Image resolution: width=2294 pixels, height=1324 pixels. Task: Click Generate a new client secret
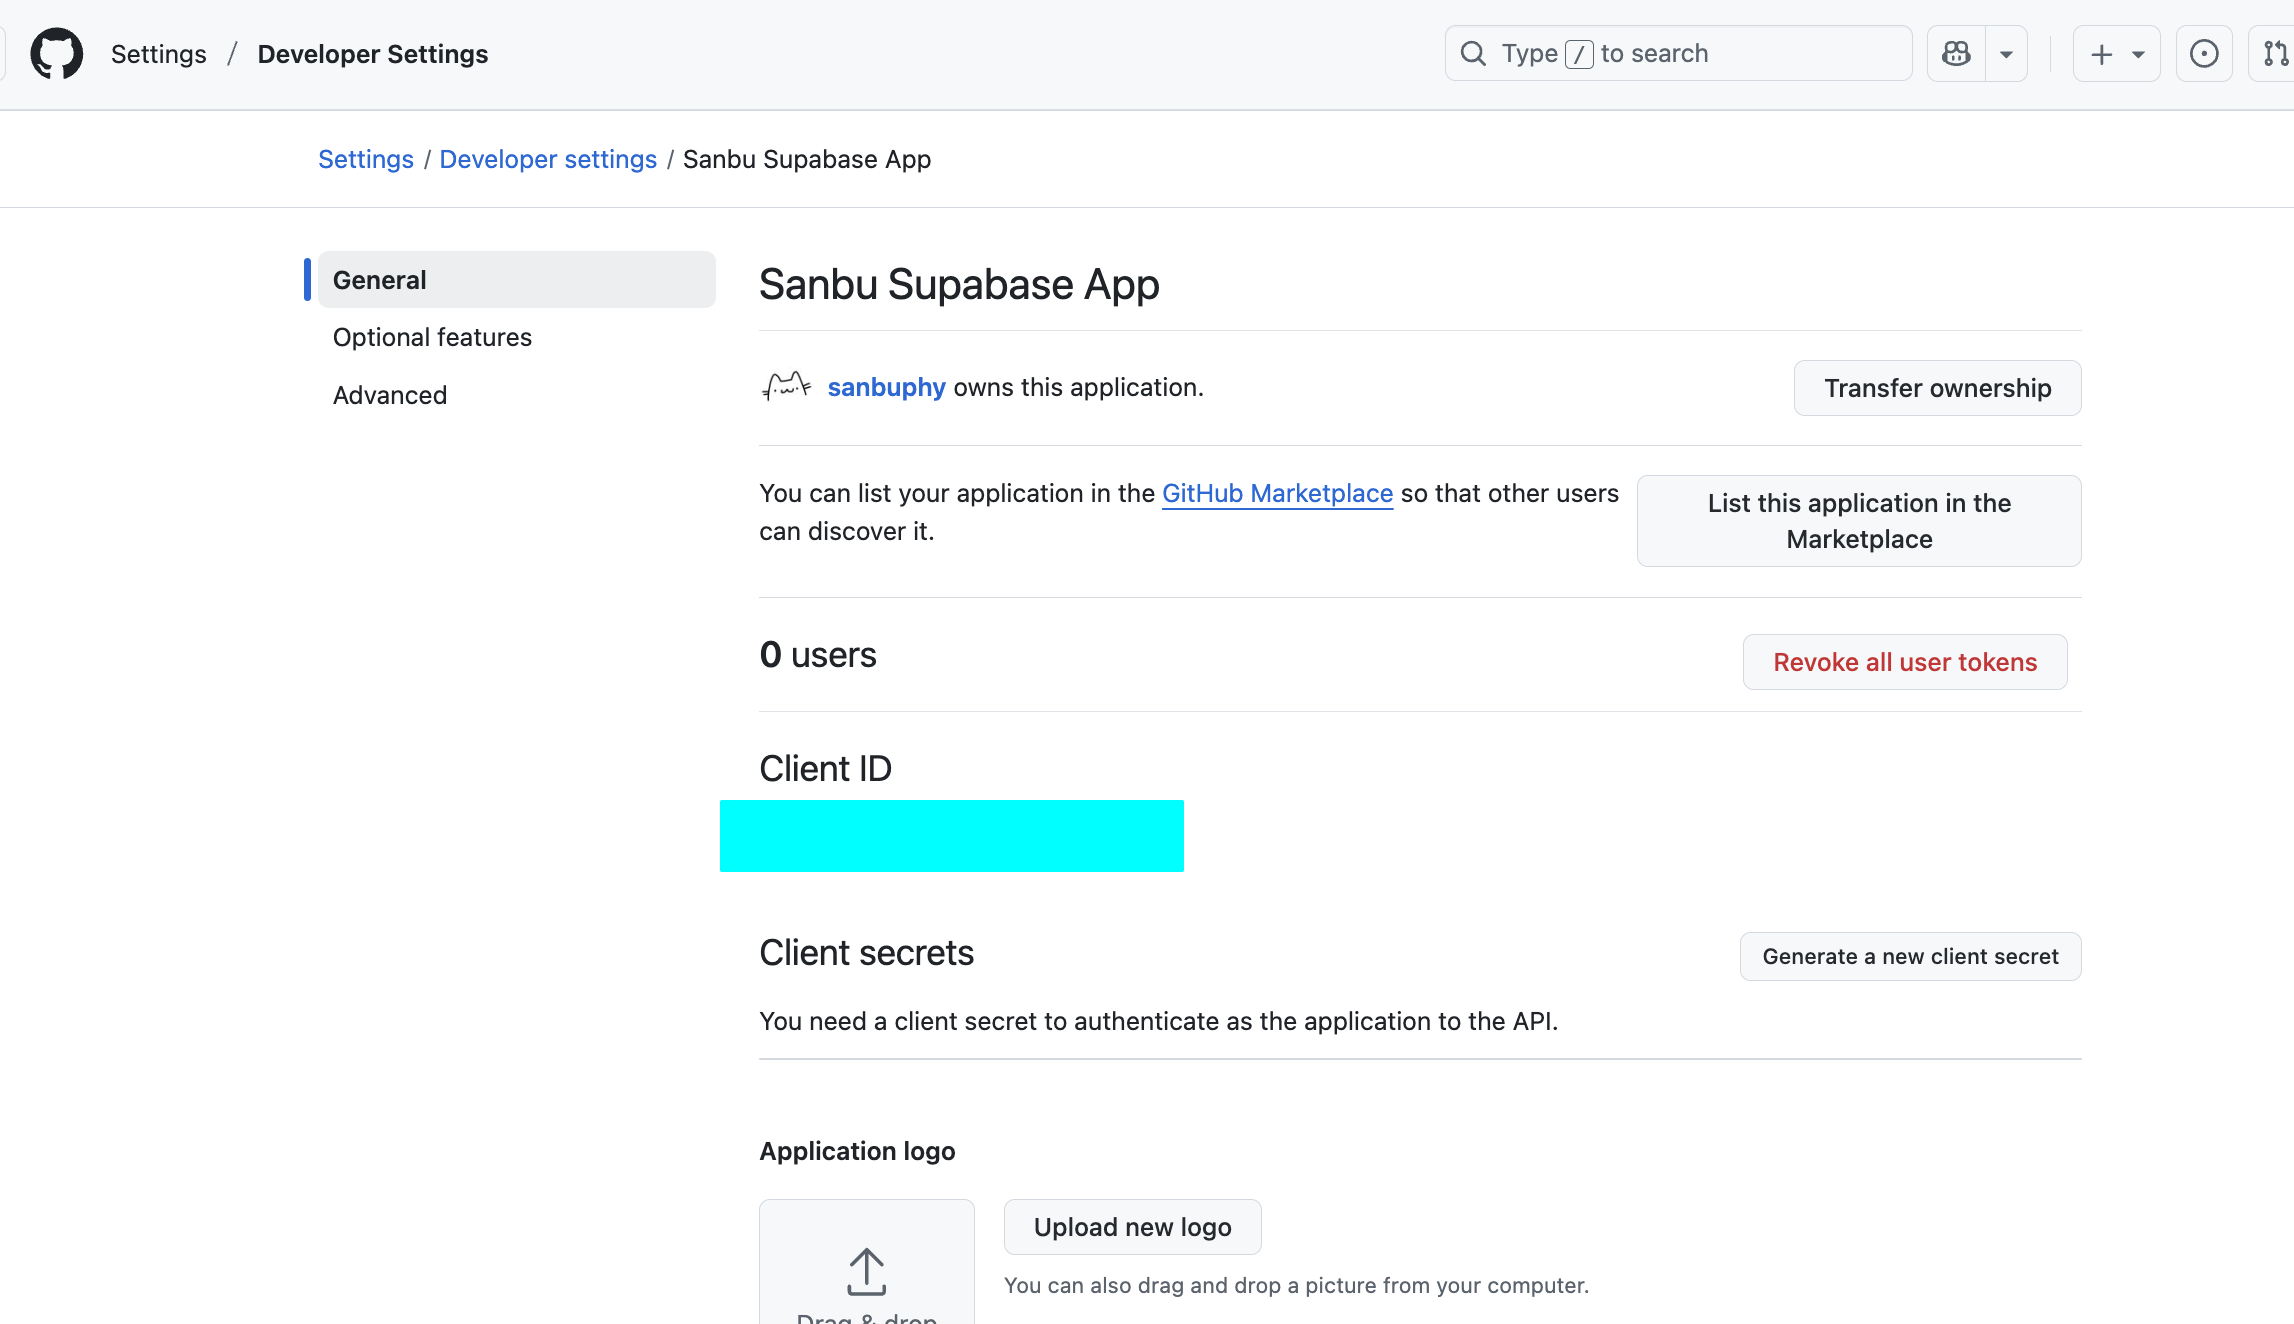pos(1910,957)
